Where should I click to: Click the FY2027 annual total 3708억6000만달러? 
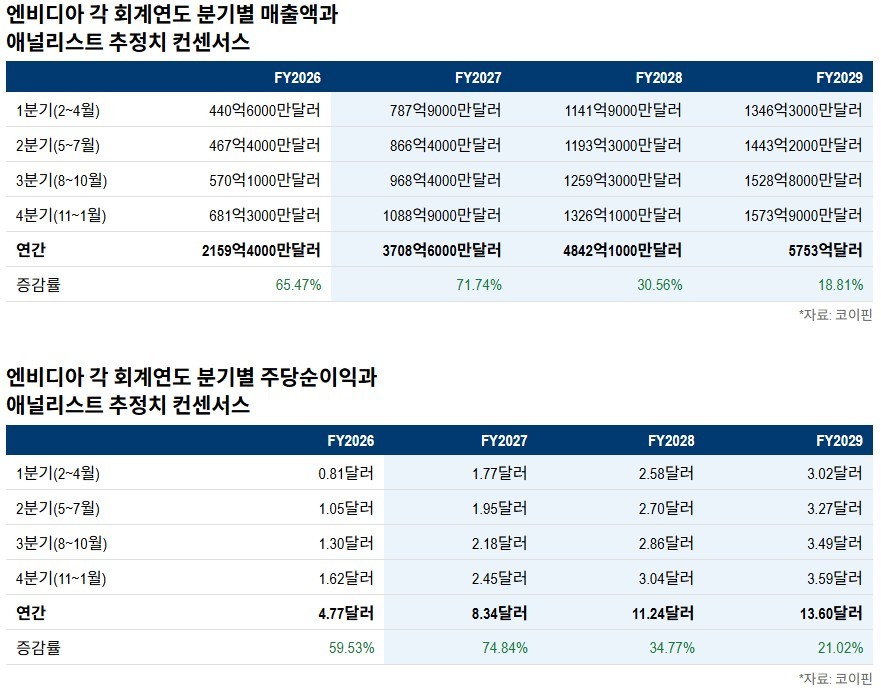[x=442, y=250]
